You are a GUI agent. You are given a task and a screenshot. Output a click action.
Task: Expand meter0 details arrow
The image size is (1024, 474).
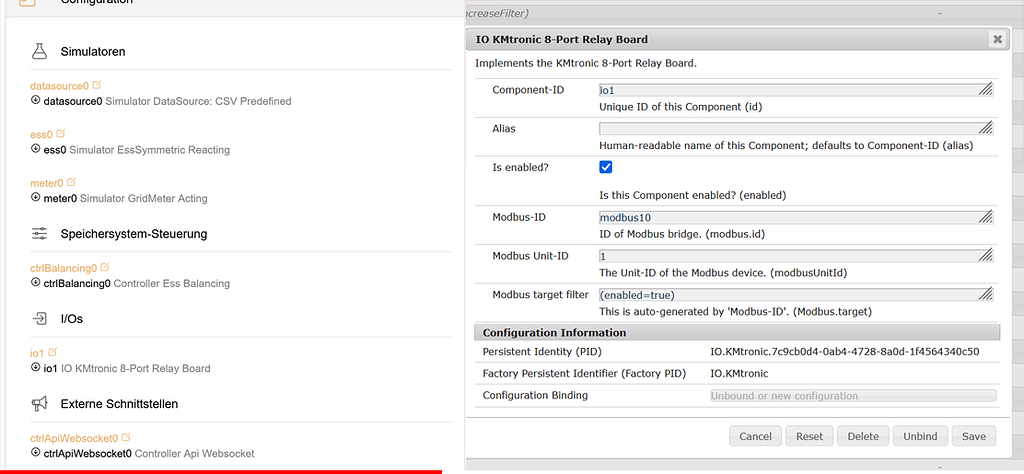(35, 197)
